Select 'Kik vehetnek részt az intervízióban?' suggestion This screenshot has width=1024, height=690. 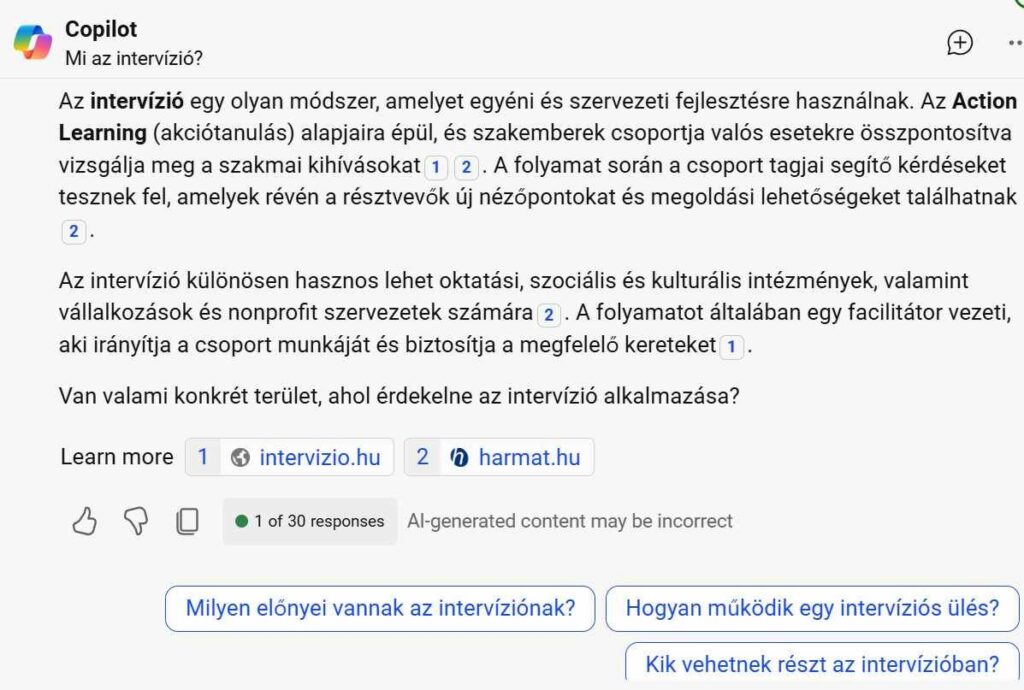click(822, 664)
